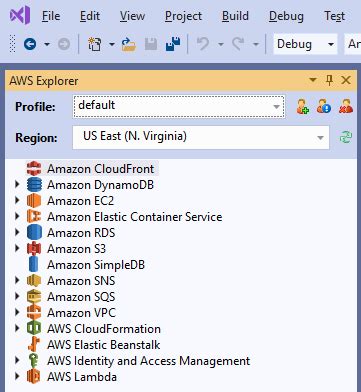Click the Amazon DynamoDB service icon

coord(34,184)
